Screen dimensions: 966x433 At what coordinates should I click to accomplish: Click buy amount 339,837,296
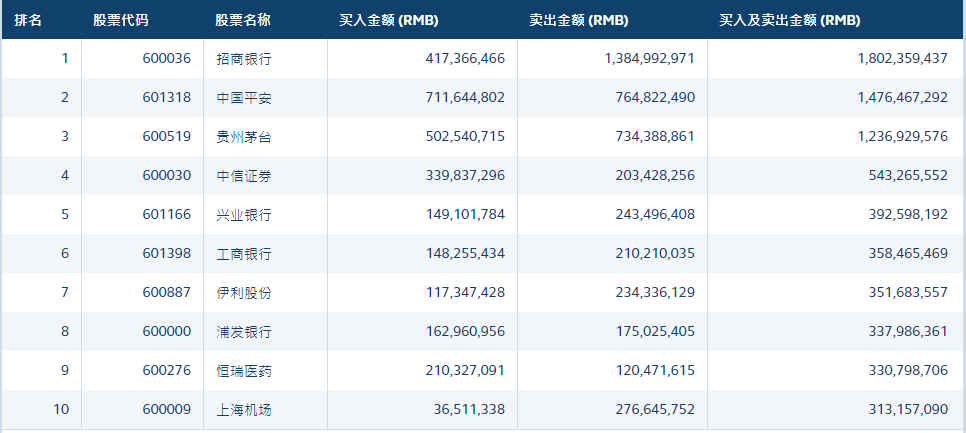coord(465,176)
